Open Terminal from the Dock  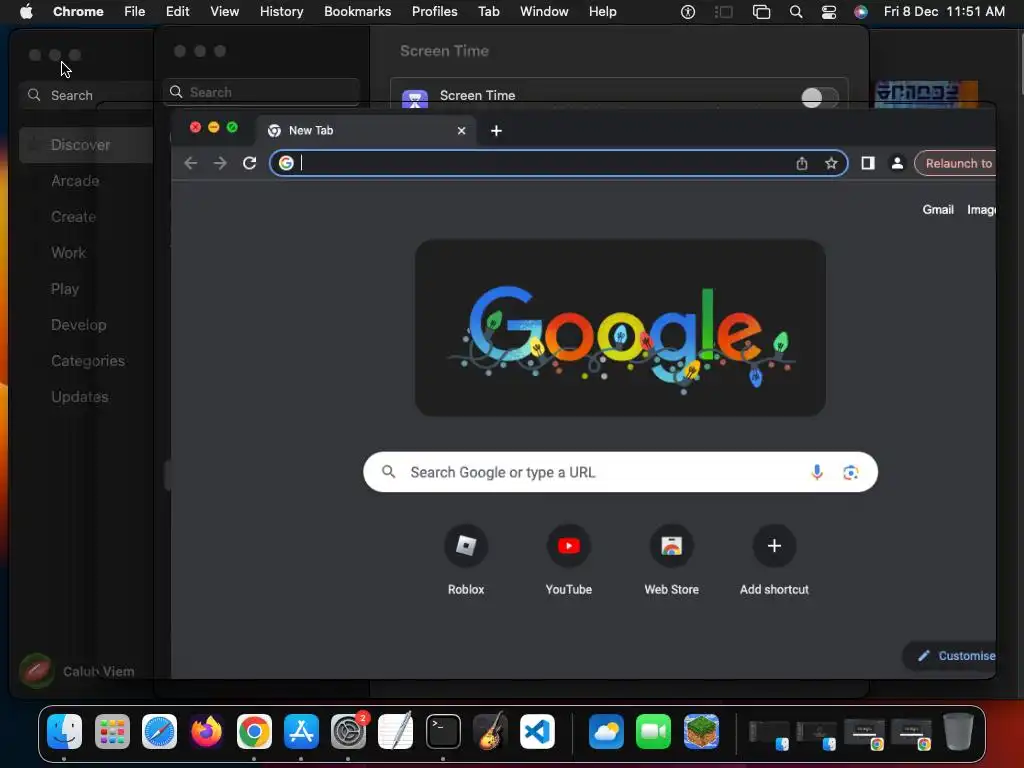pos(443,731)
